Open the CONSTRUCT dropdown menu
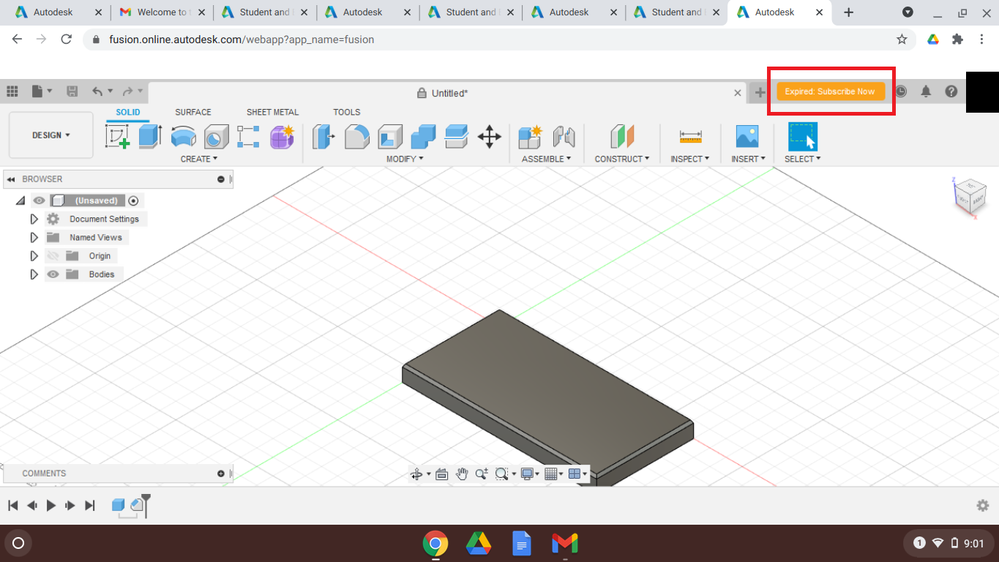The image size is (999, 562). [622, 159]
